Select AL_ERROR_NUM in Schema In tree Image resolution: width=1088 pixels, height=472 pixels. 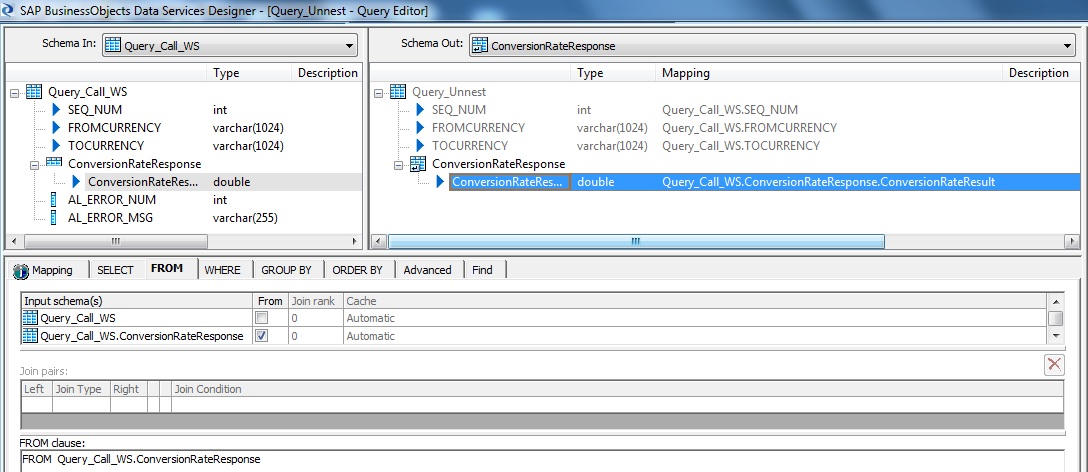click(112, 200)
